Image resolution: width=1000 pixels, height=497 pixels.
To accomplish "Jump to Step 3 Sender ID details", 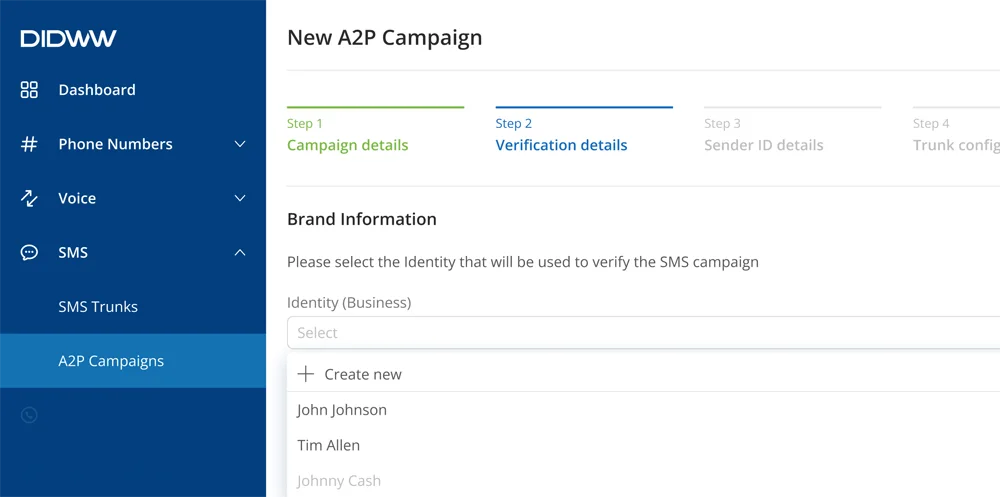I will click(x=763, y=145).
